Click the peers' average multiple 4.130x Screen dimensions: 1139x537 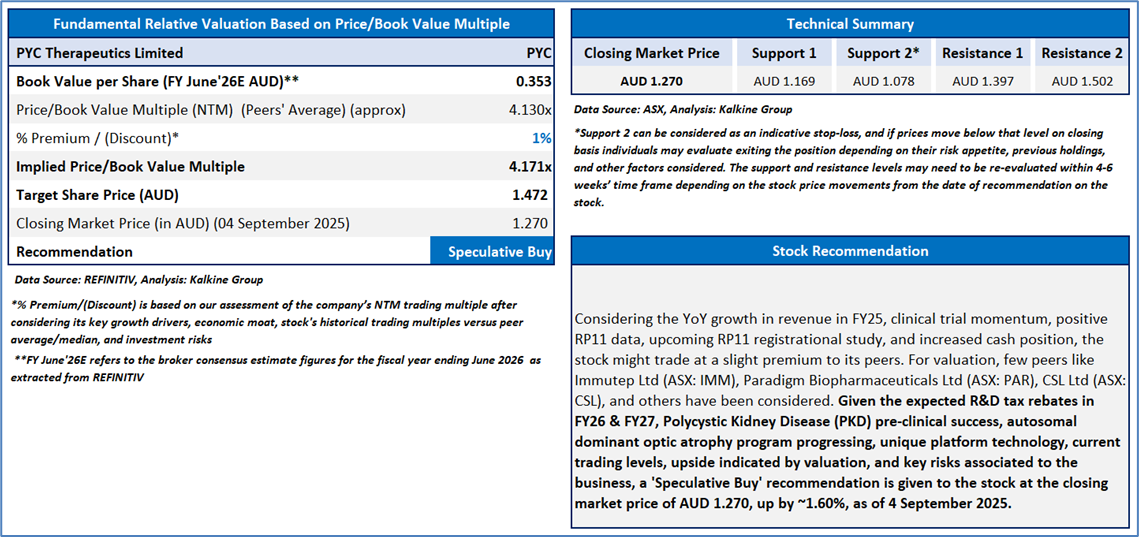(530, 110)
